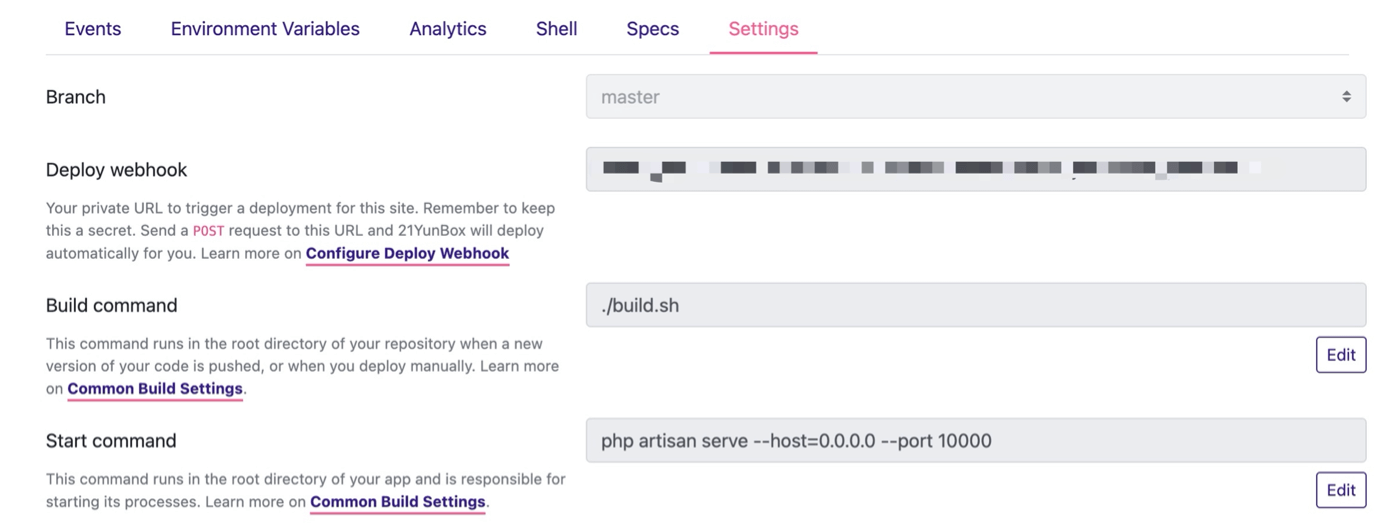Open the Shell tab
1400x527 pixels.
coord(556,29)
